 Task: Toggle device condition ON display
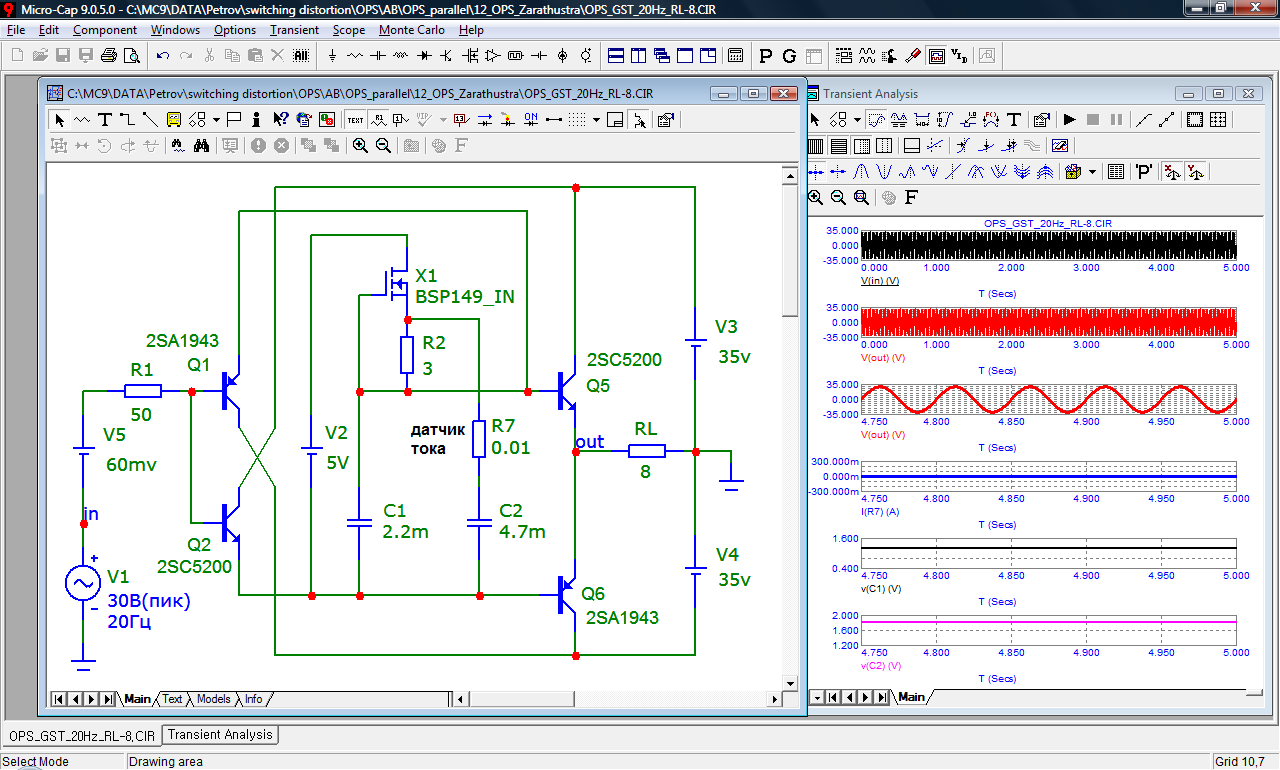click(x=531, y=120)
